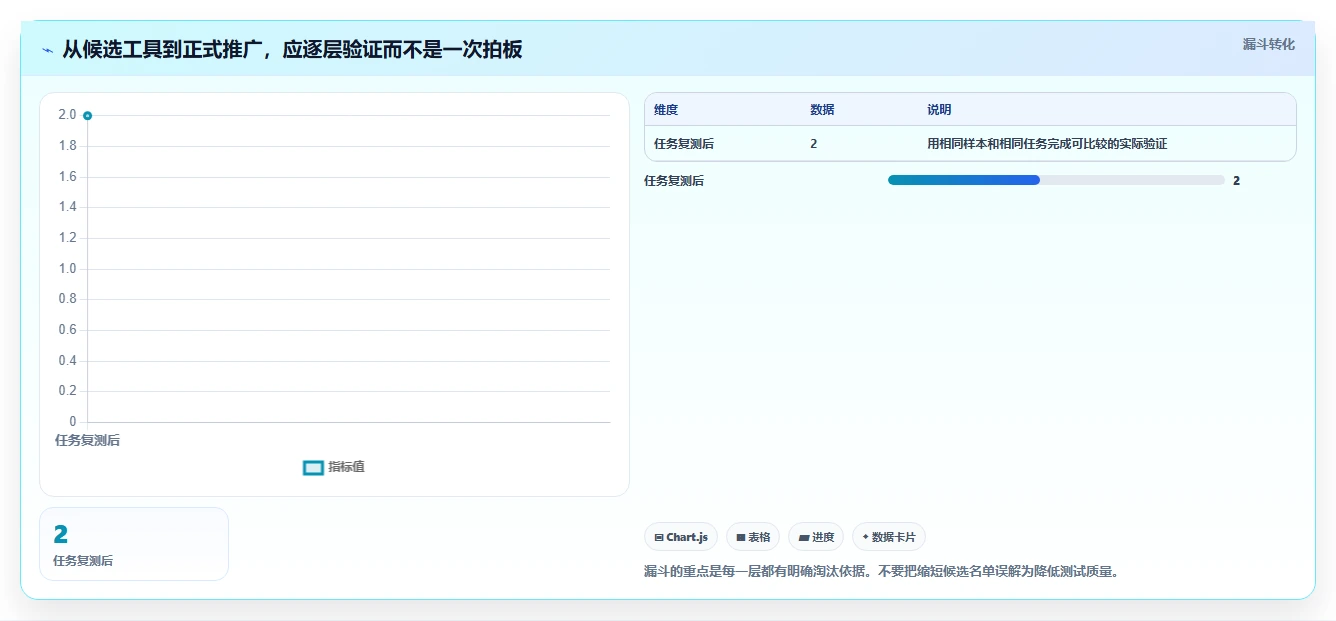Click the 任务复测后 x-axis label in chart

(x=87, y=440)
